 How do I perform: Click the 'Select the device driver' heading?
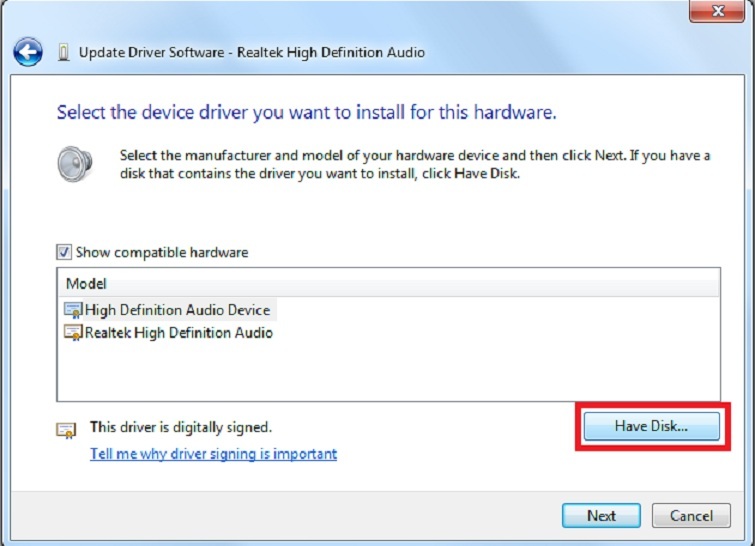(x=306, y=112)
